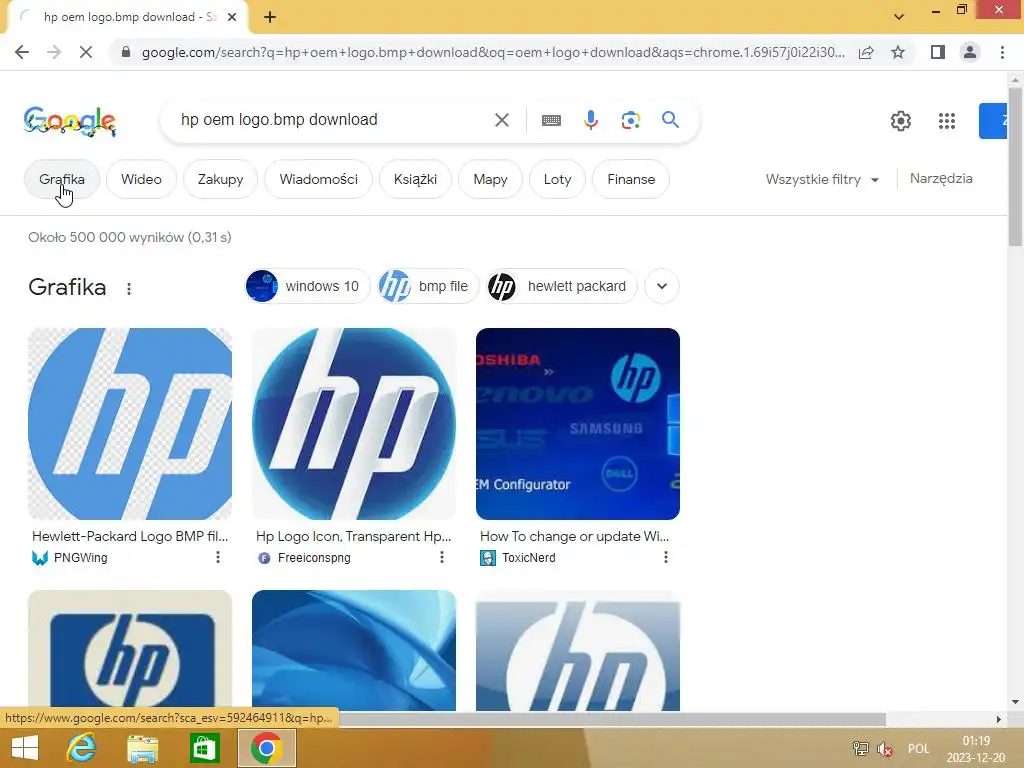1024x768 pixels.
Task: Open network status tray icon
Action: point(860,749)
